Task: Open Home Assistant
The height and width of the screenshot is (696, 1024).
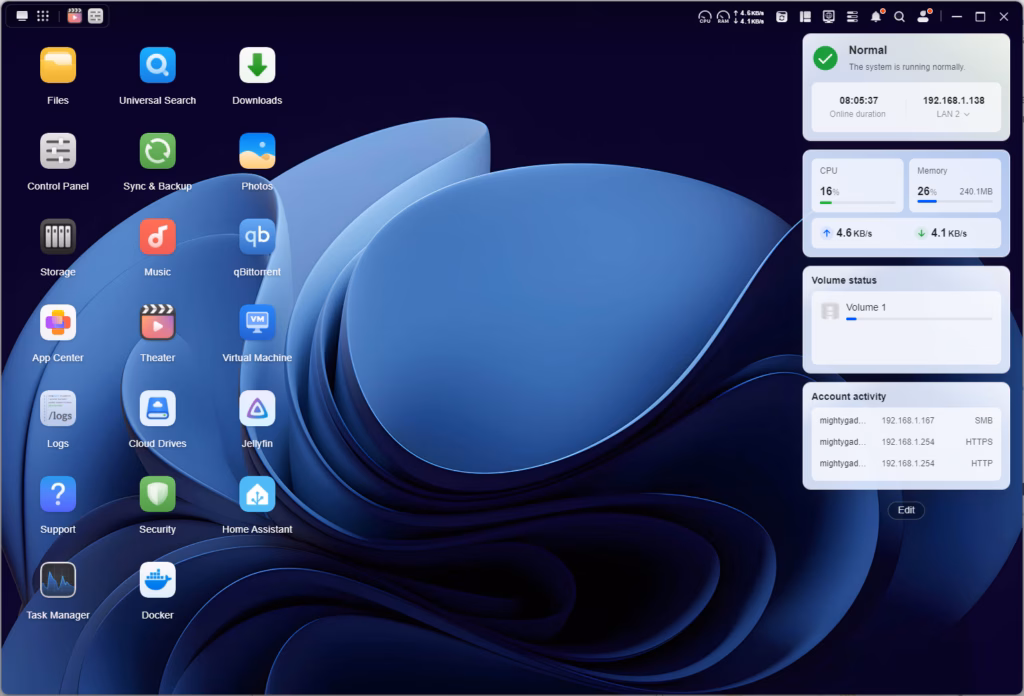Action: 257,495
